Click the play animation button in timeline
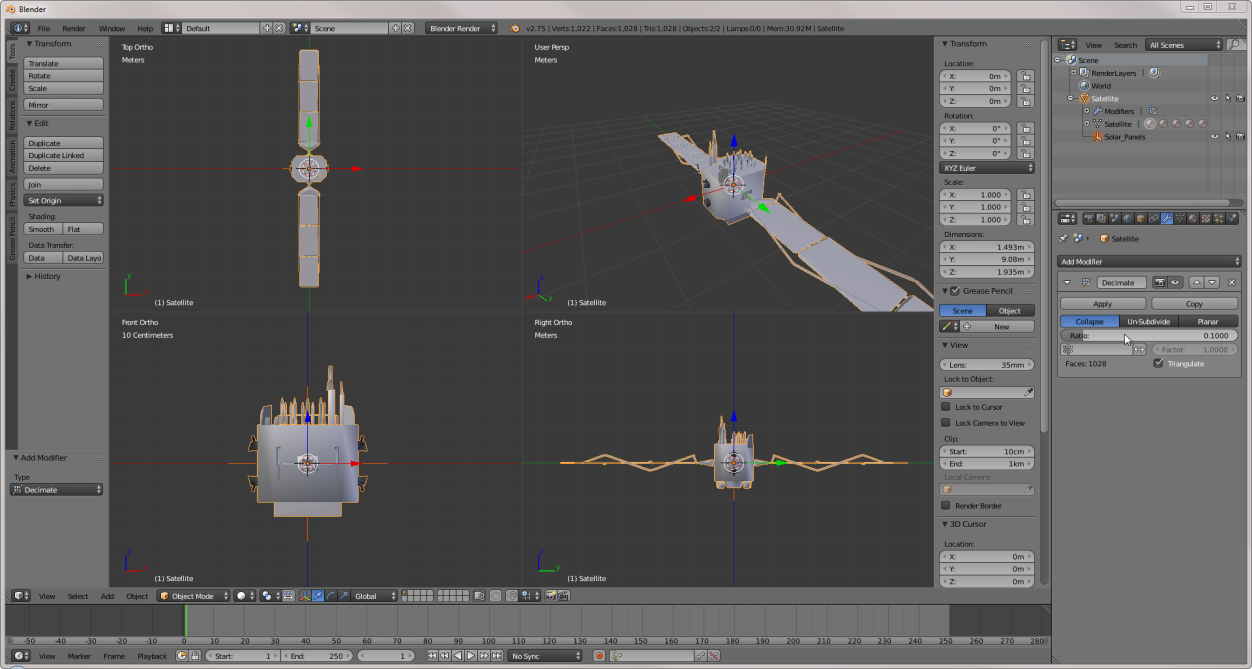The width and height of the screenshot is (1252, 669). tap(471, 656)
